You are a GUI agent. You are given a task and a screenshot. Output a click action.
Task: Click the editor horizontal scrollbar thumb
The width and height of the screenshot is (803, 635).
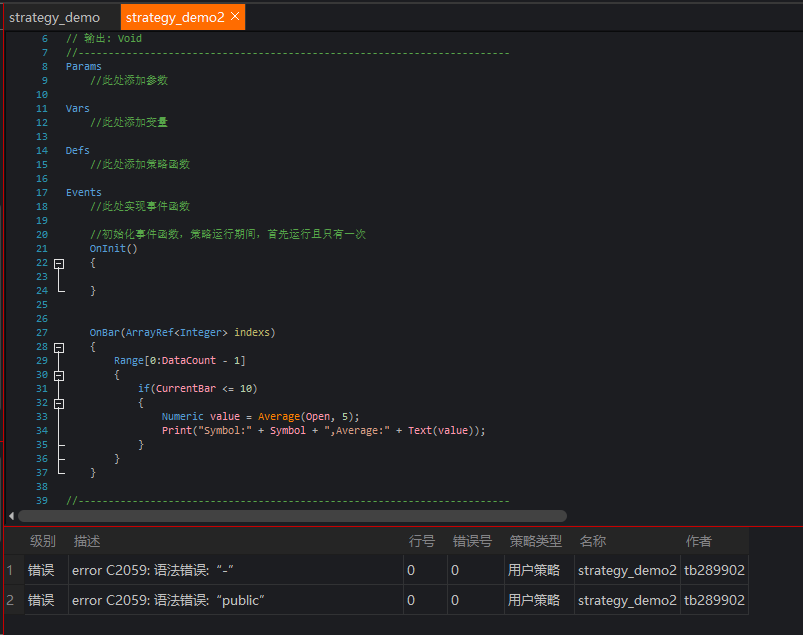pyautogui.click(x=290, y=516)
